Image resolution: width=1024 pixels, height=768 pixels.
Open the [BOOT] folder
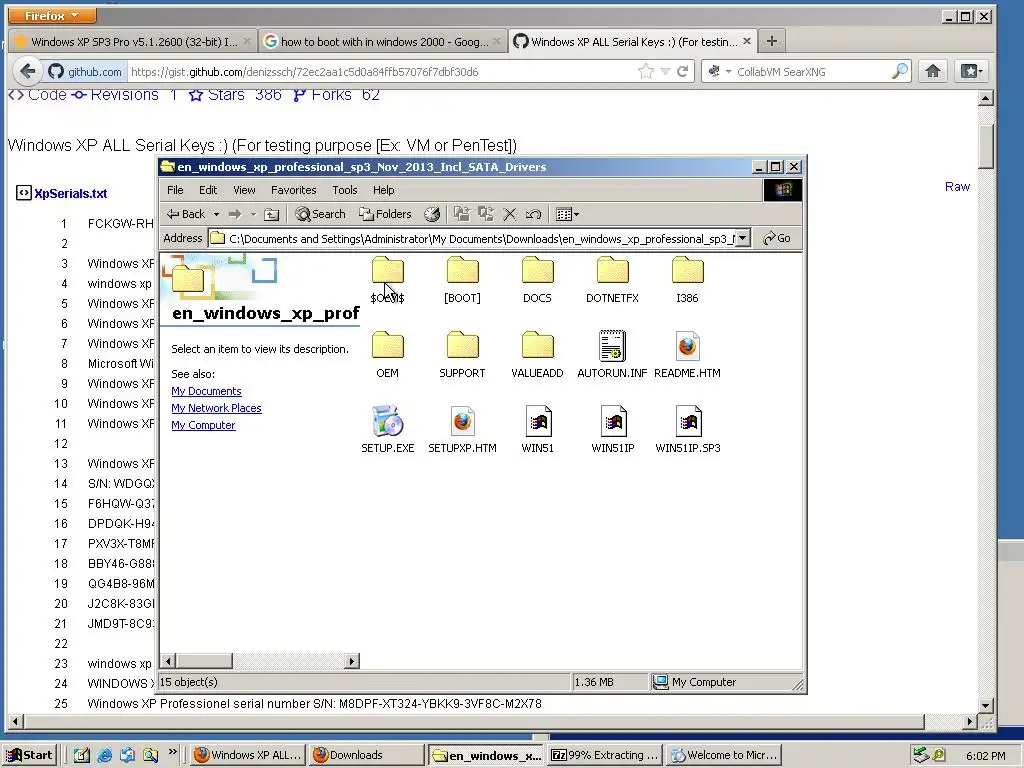[462, 280]
